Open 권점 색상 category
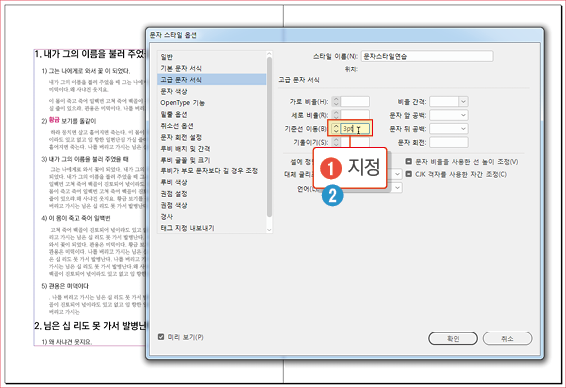Screen dimensions: 566x388 click(x=174, y=205)
